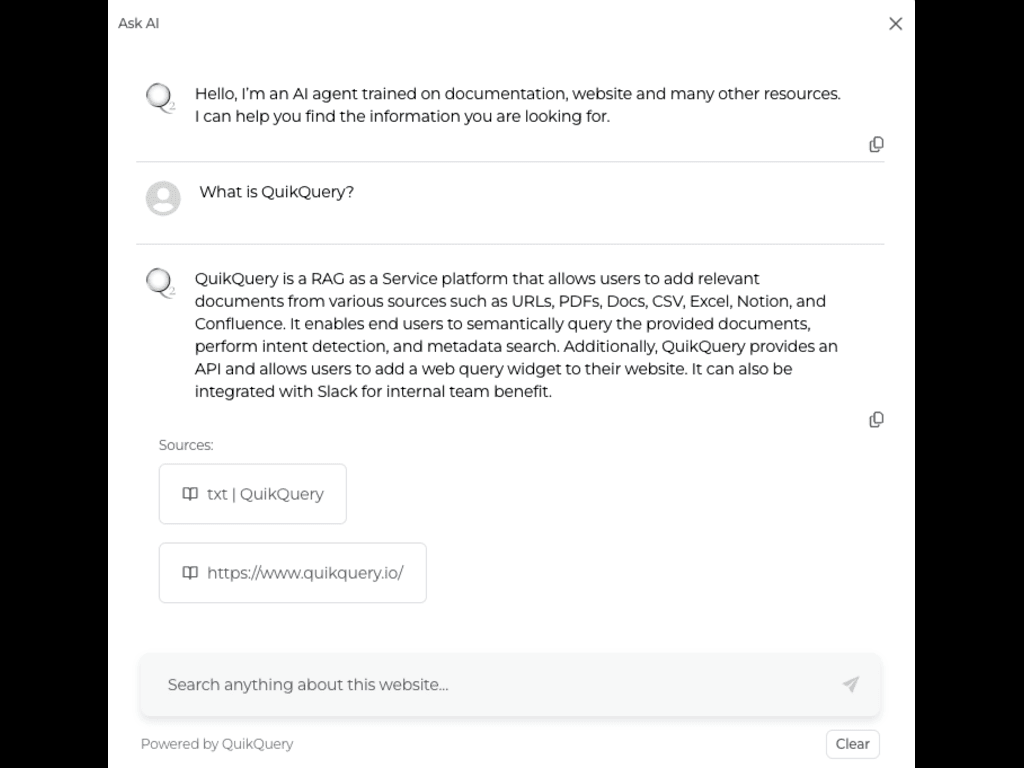This screenshot has height=768, width=1024.
Task: Copy the AI greeting message
Action: click(x=876, y=145)
